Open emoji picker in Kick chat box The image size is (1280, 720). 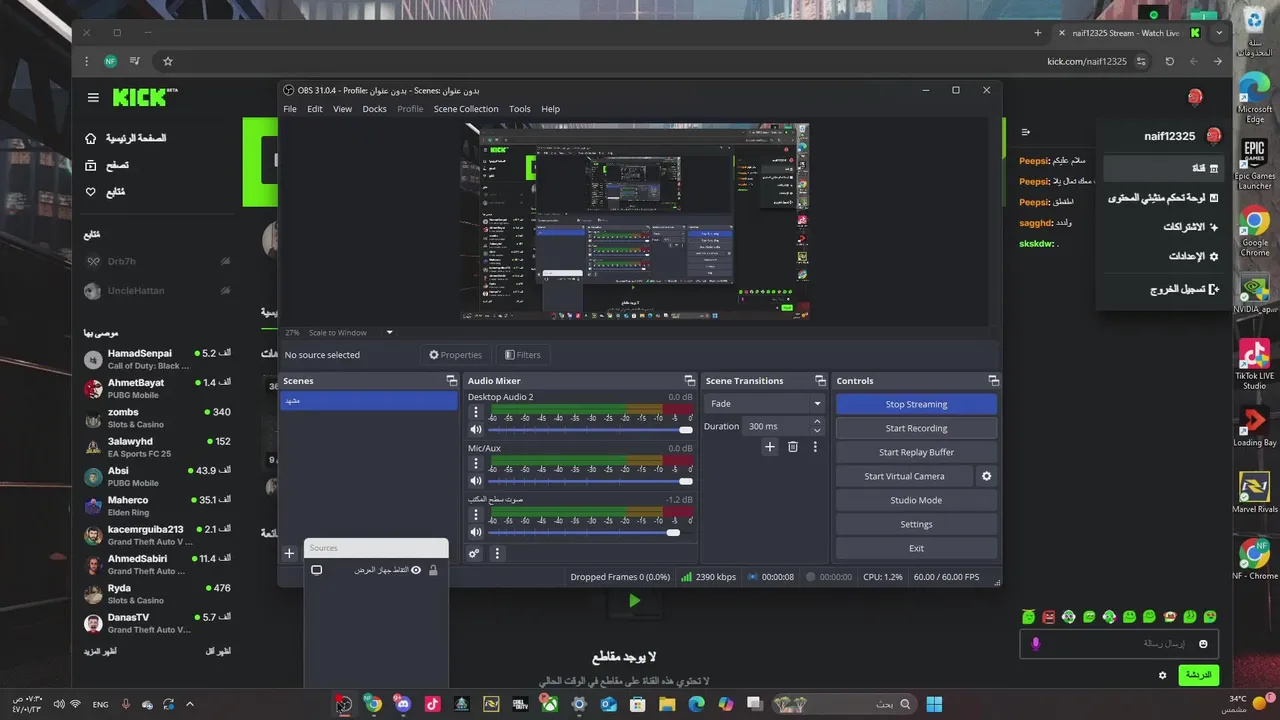(1203, 644)
